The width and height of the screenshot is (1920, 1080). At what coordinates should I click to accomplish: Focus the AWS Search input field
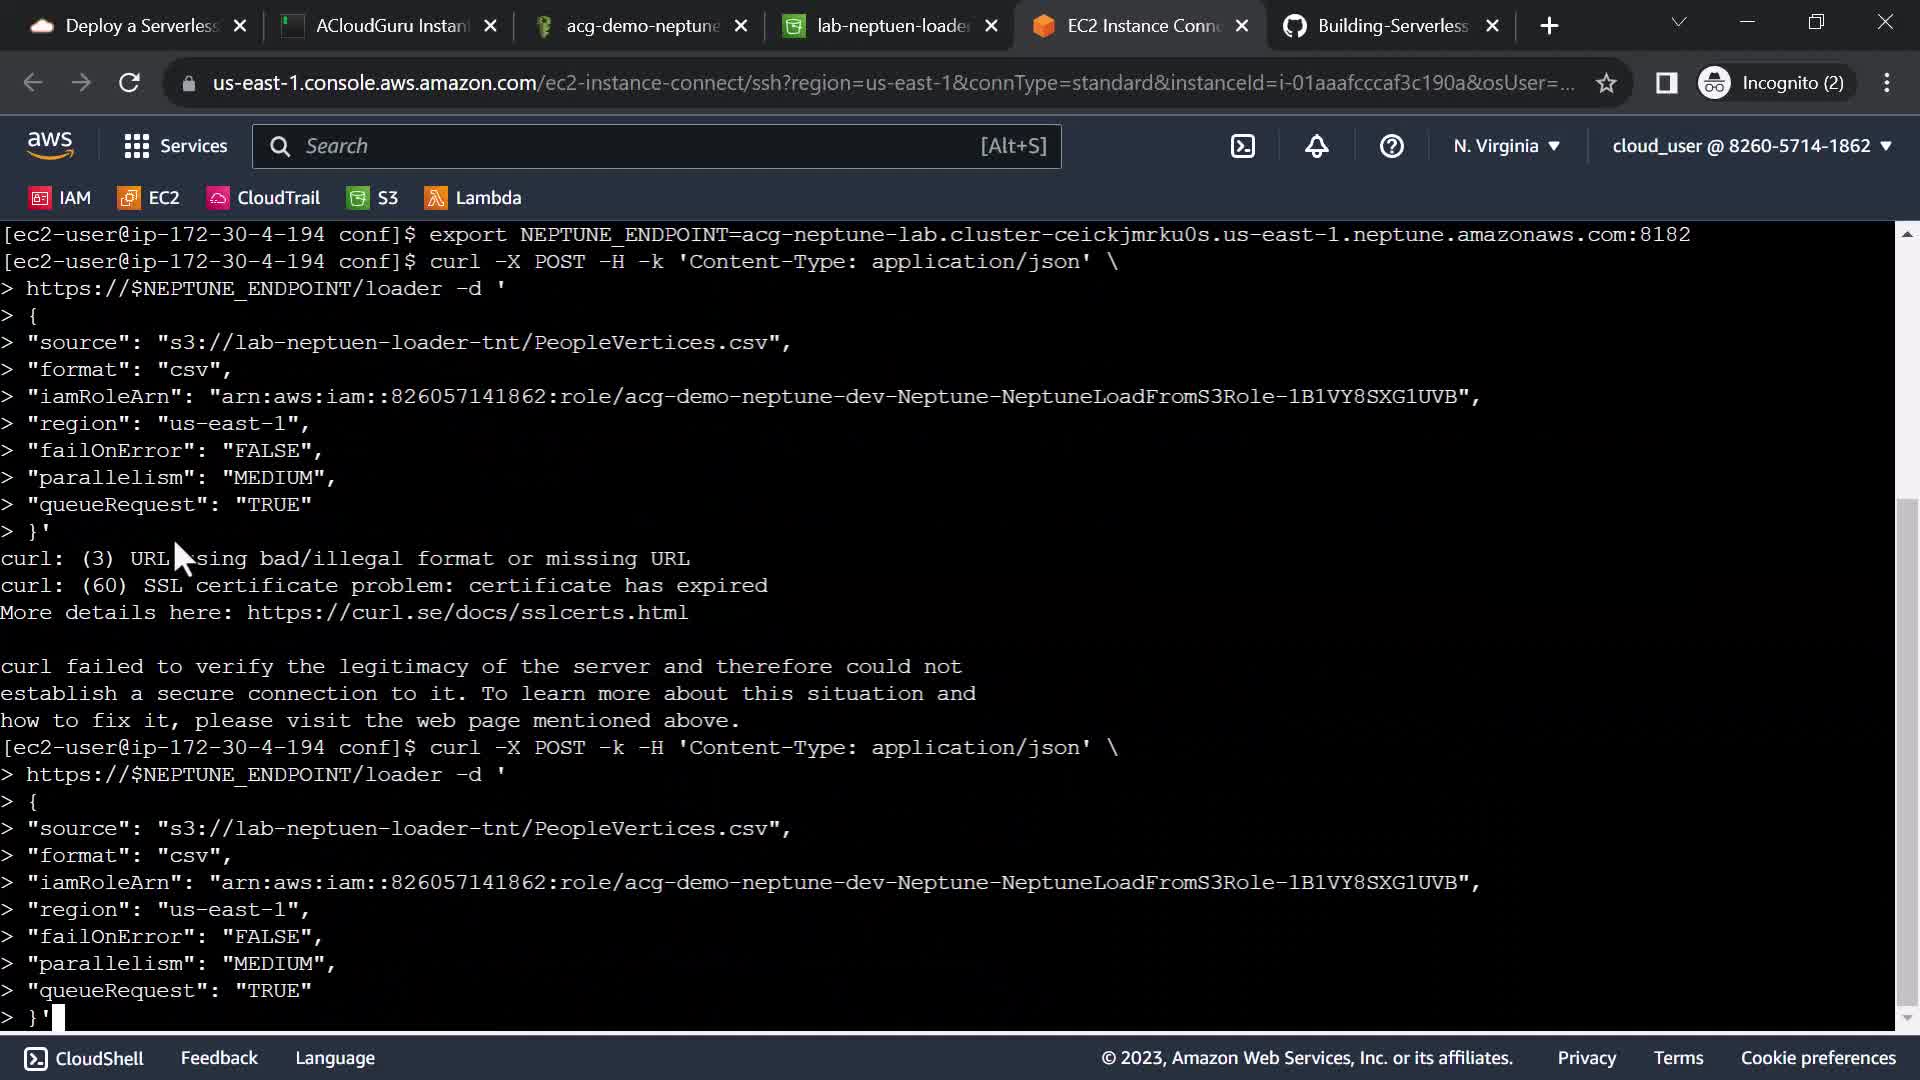tap(640, 146)
